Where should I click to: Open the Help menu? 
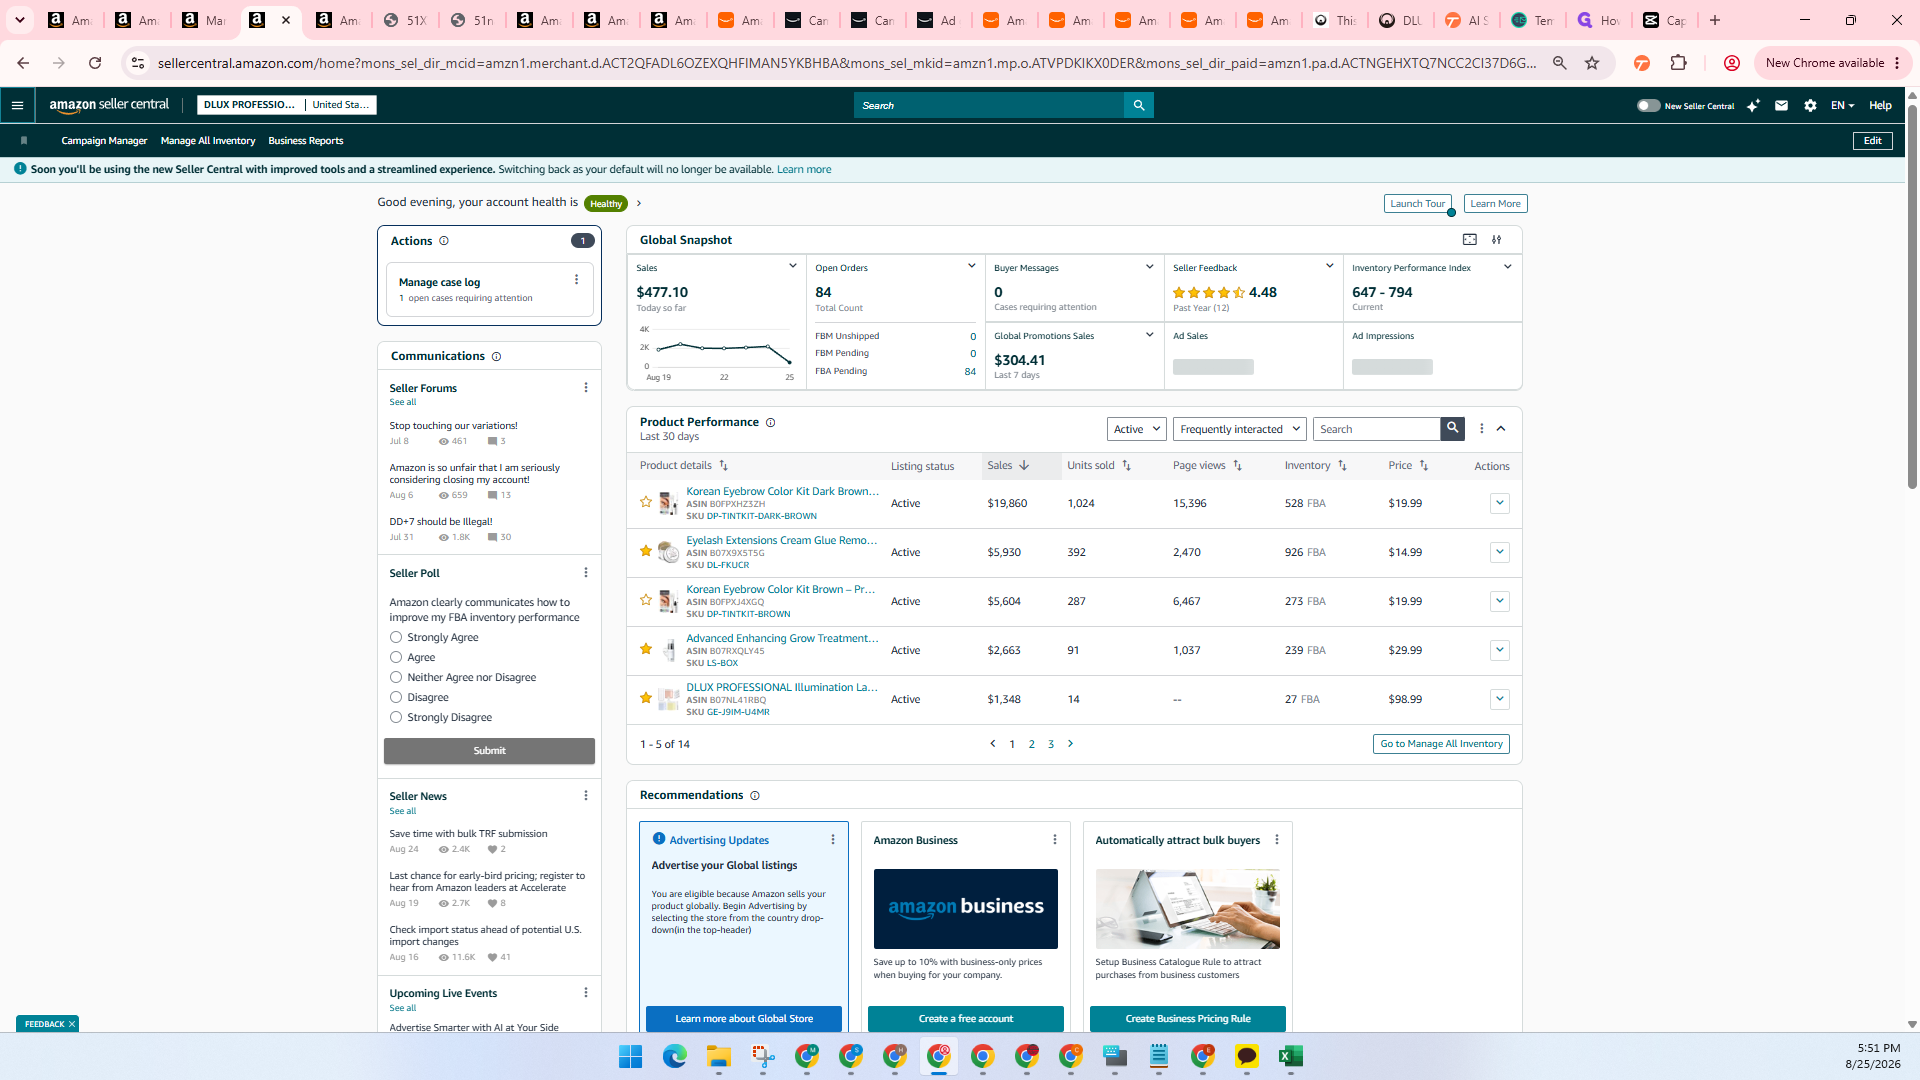[1880, 105]
